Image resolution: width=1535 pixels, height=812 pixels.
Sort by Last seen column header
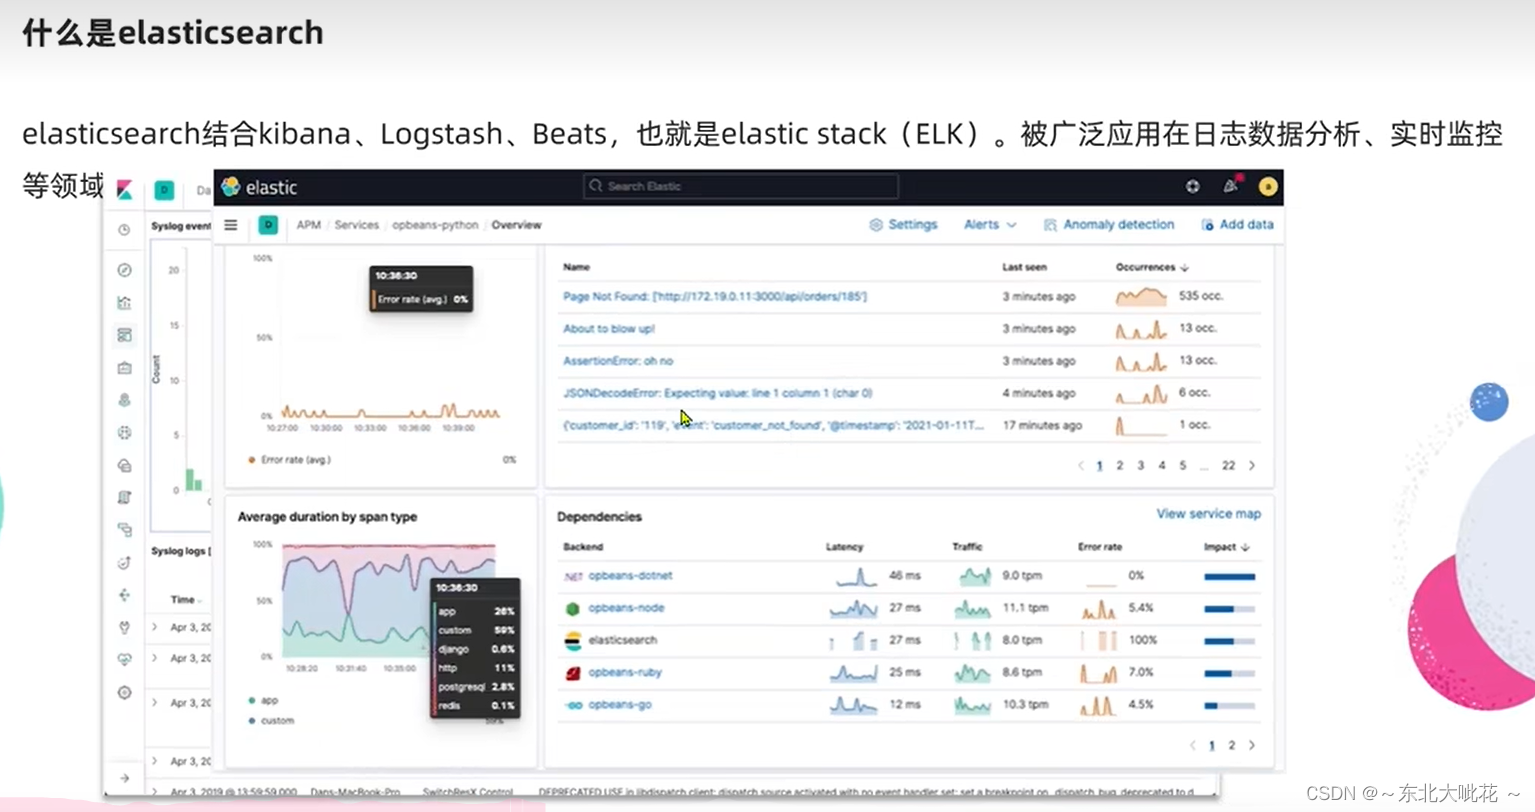[x=1024, y=267]
